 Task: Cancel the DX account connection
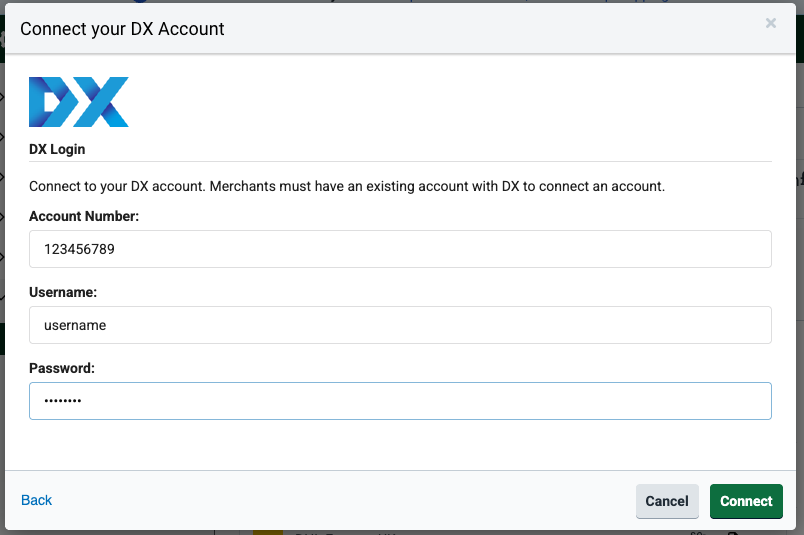pyautogui.click(x=667, y=501)
